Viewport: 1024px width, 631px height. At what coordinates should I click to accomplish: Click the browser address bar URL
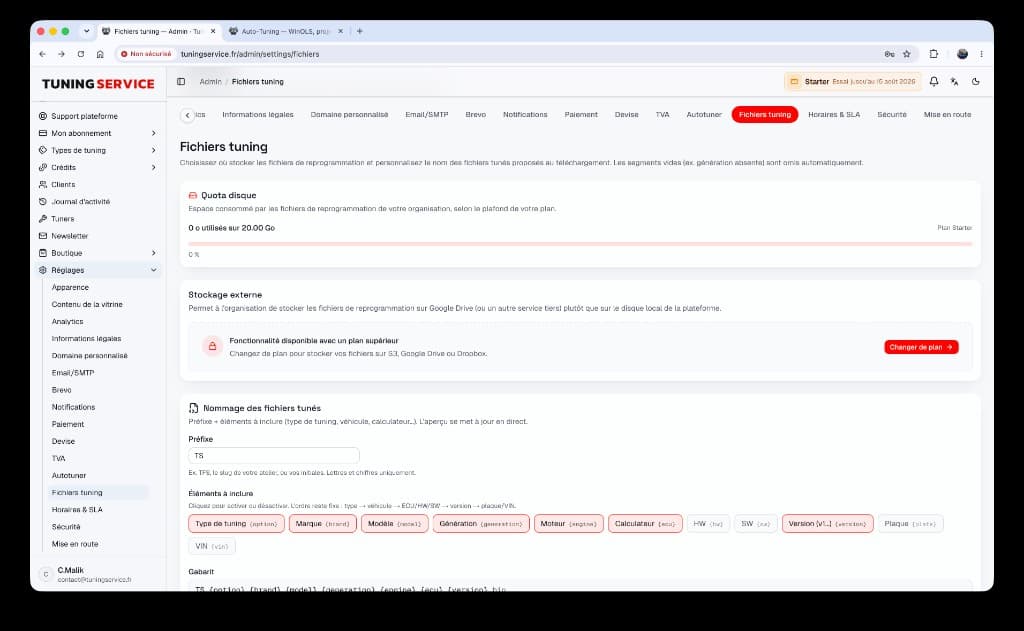(249, 54)
